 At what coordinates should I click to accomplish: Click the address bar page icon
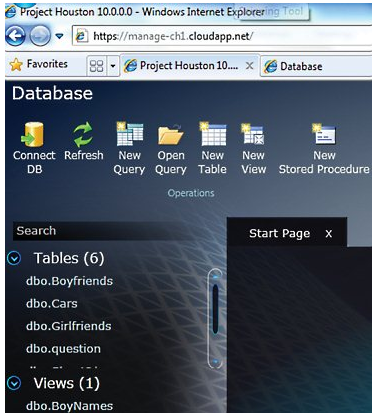pyautogui.click(x=81, y=36)
